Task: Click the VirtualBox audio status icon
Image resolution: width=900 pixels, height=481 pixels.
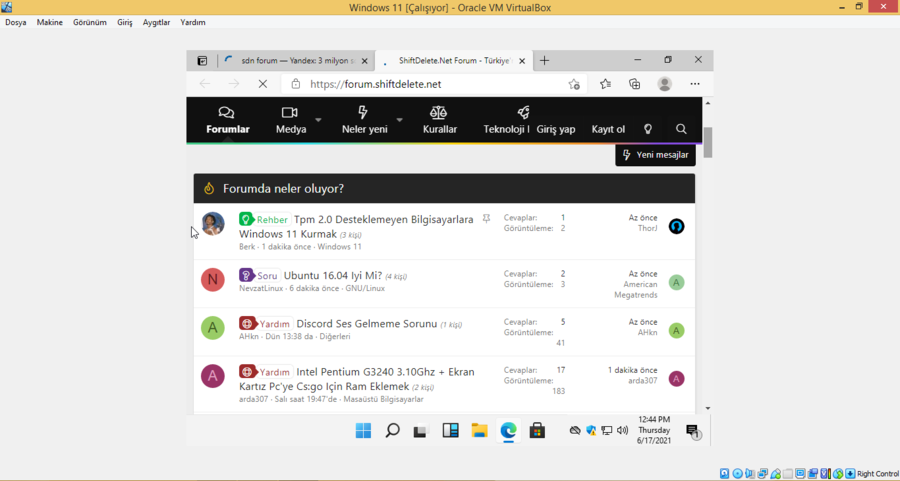Action: coord(750,474)
